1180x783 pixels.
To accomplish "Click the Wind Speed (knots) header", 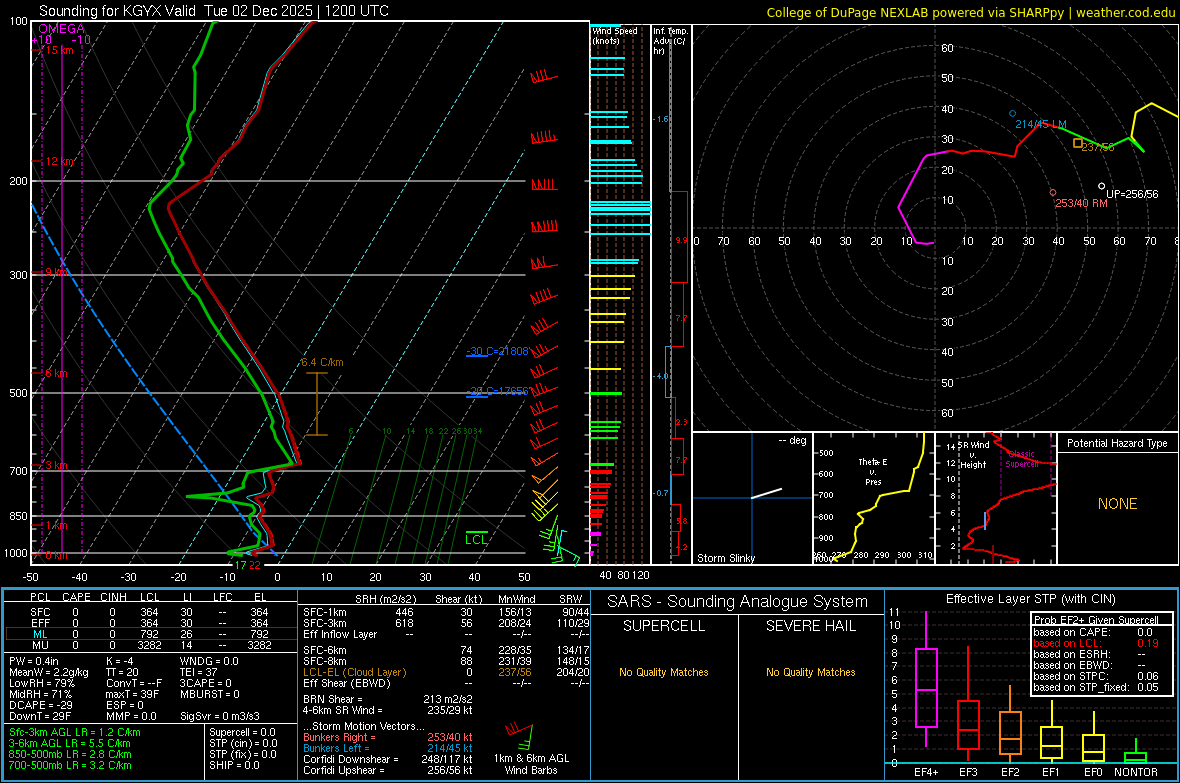I will pyautogui.click(x=614, y=35).
